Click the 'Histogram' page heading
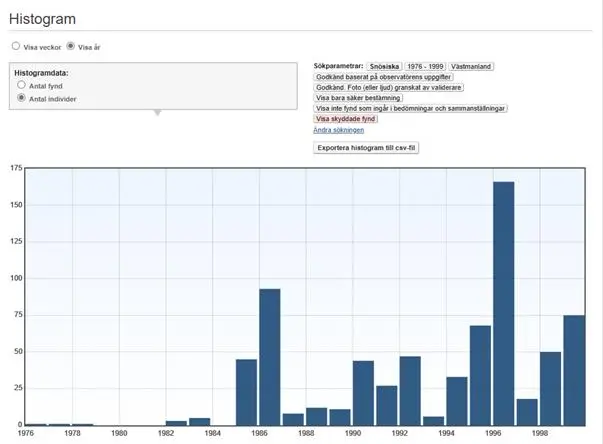The width and height of the screenshot is (603, 444). [42, 19]
